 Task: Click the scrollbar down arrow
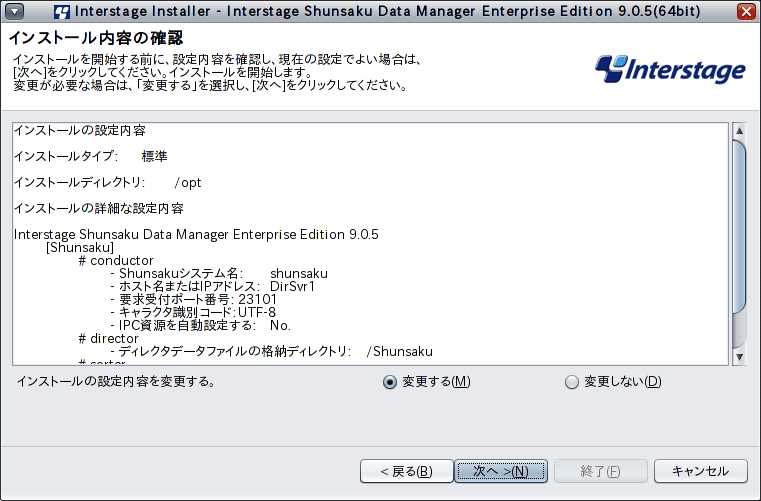[x=739, y=357]
